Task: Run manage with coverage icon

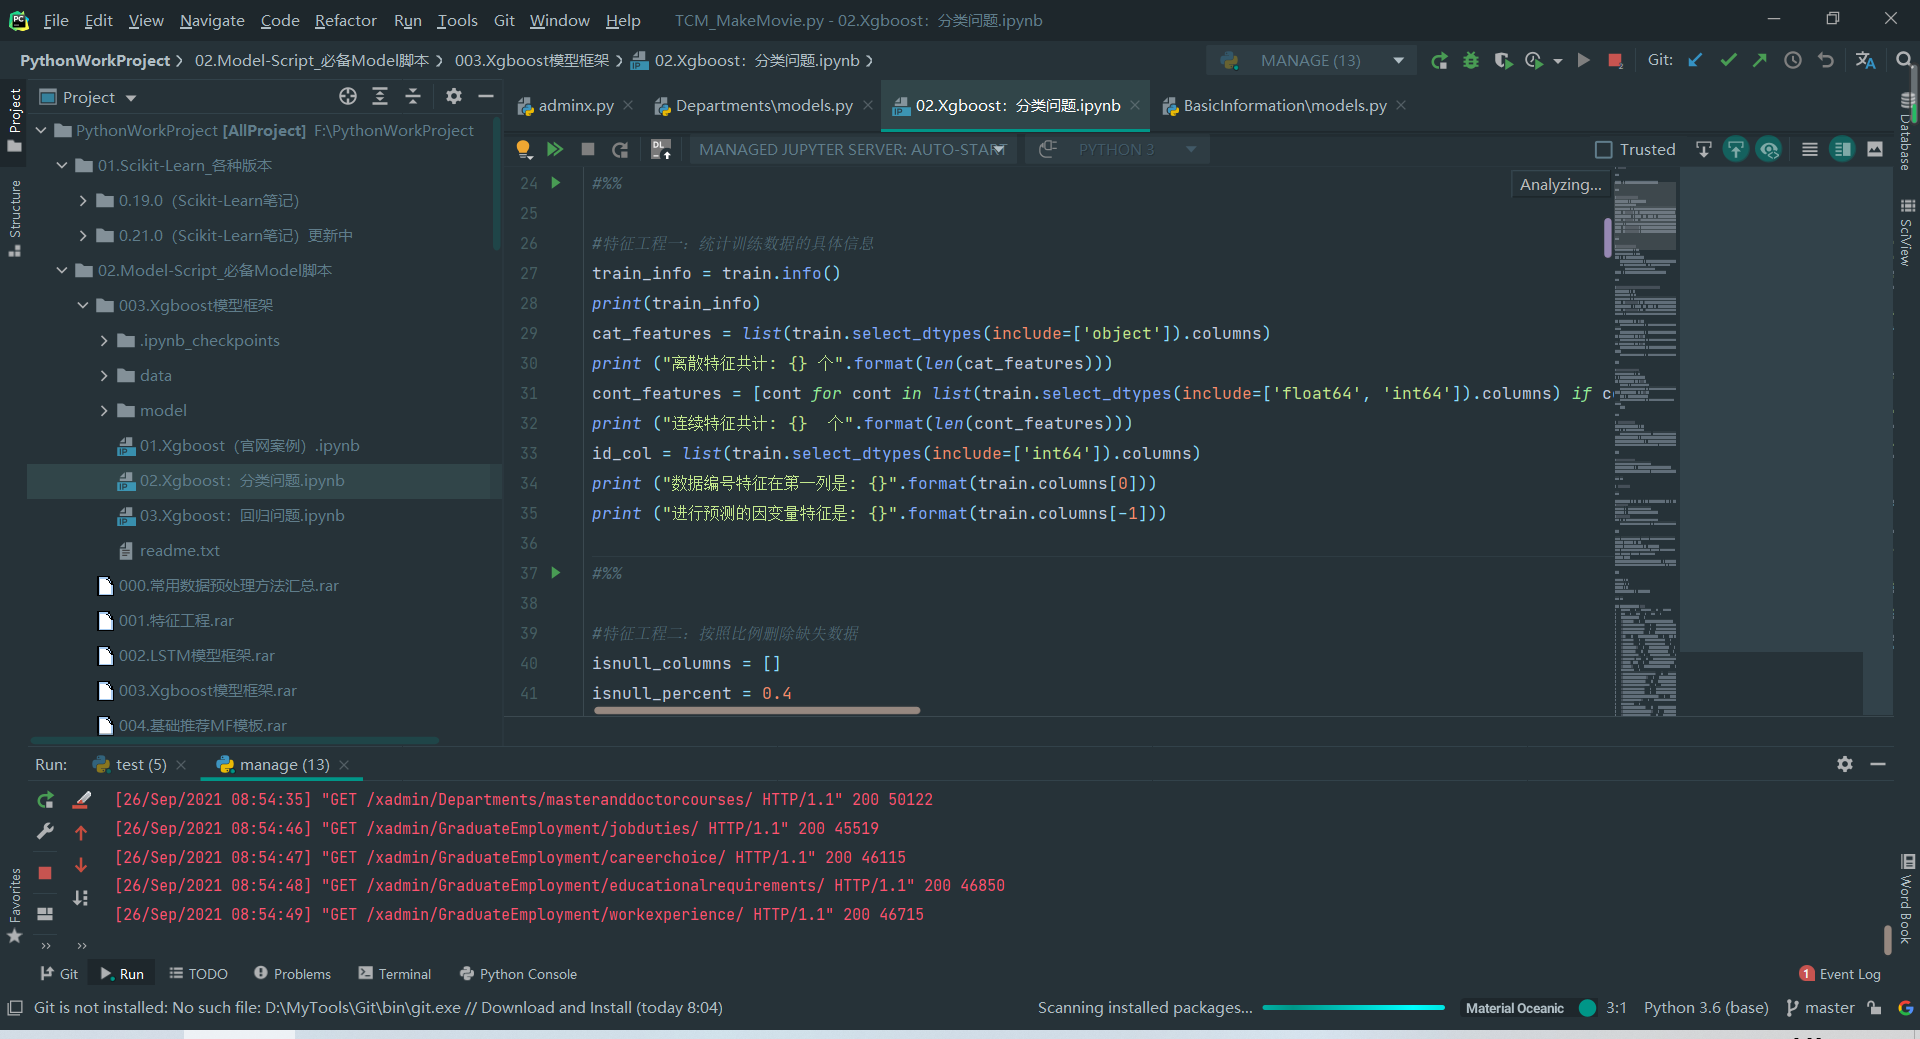Action: click(1503, 61)
